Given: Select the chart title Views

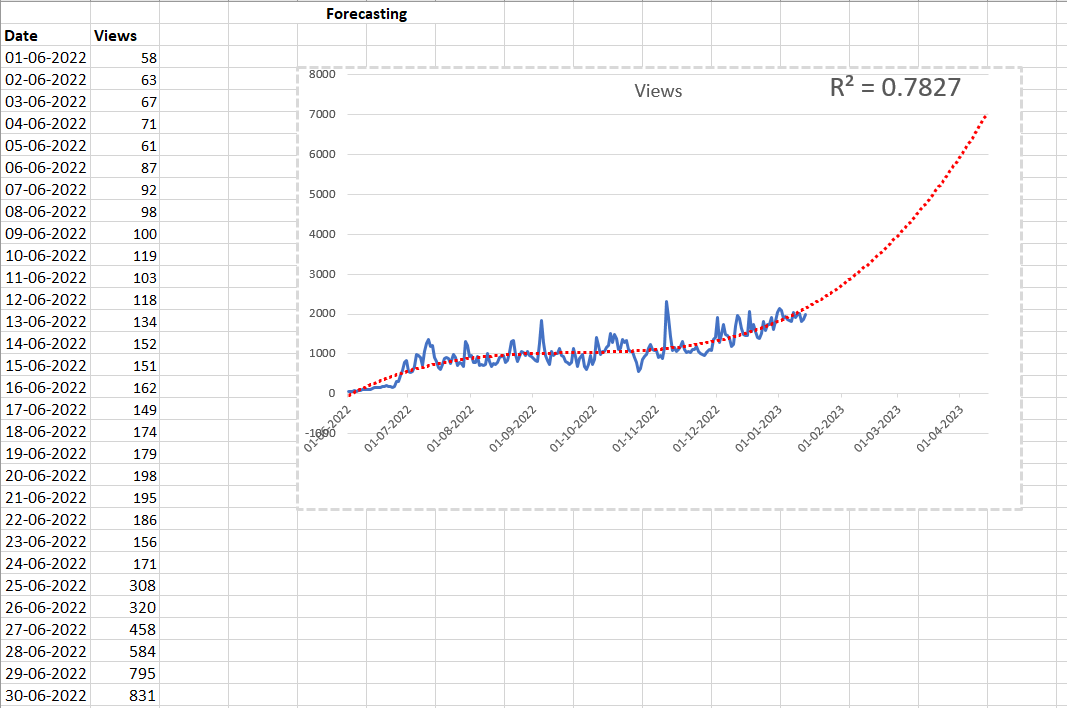Looking at the screenshot, I should point(658,91).
